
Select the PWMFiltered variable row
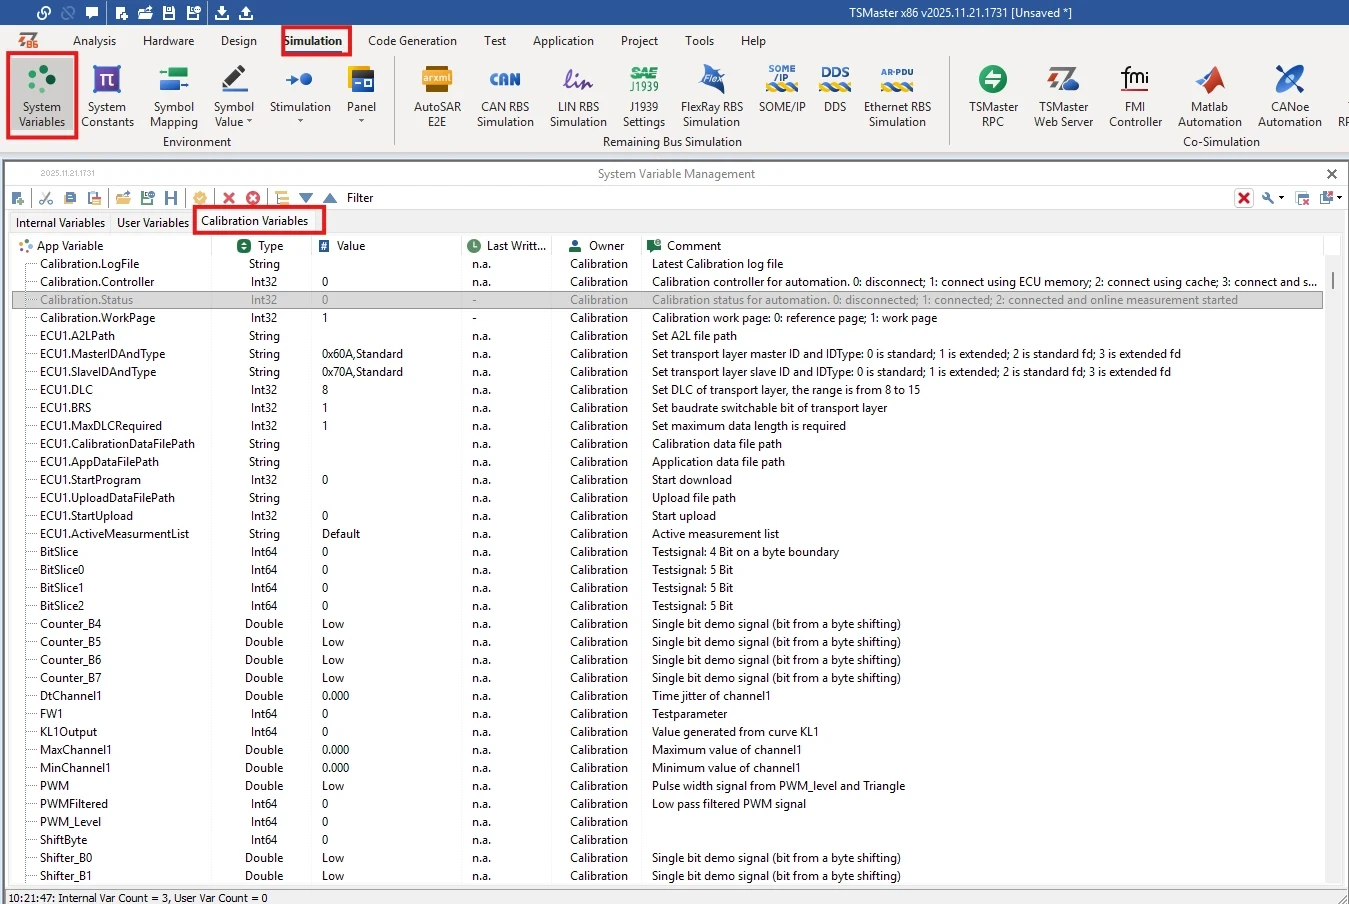pos(667,804)
